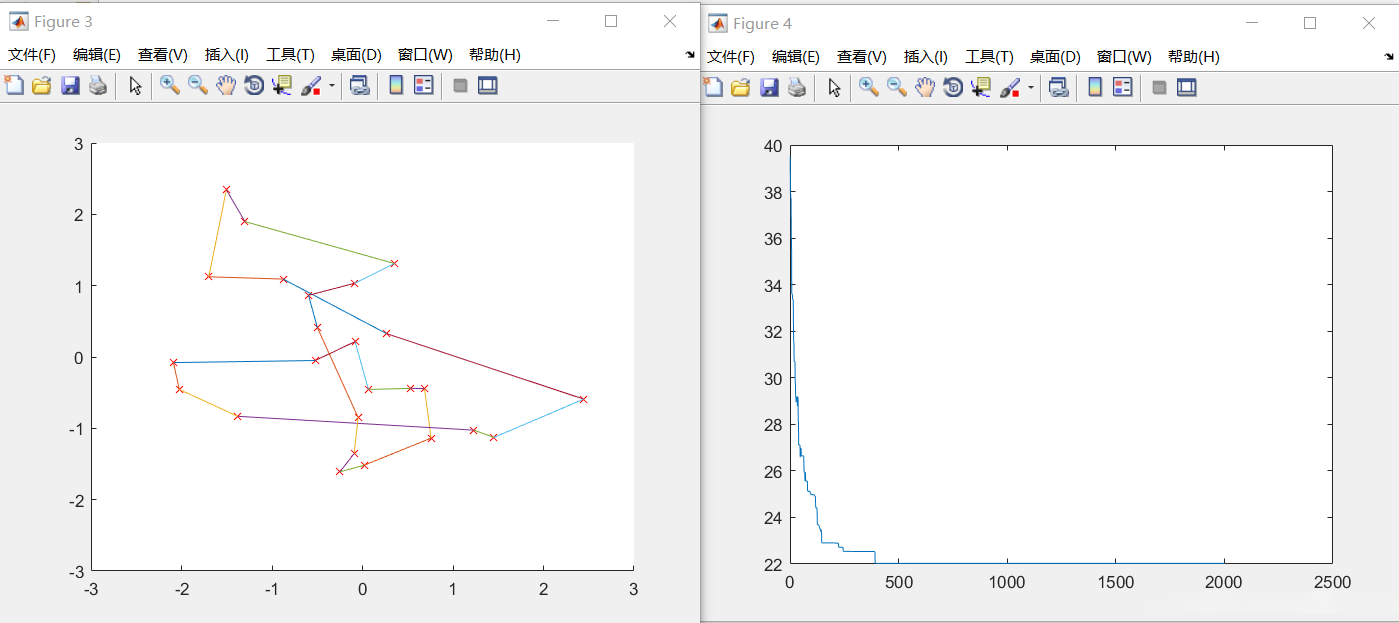Viewport: 1399px width, 623px height.
Task: Activate Zoom Out tool in Figure 4
Action: click(x=897, y=88)
